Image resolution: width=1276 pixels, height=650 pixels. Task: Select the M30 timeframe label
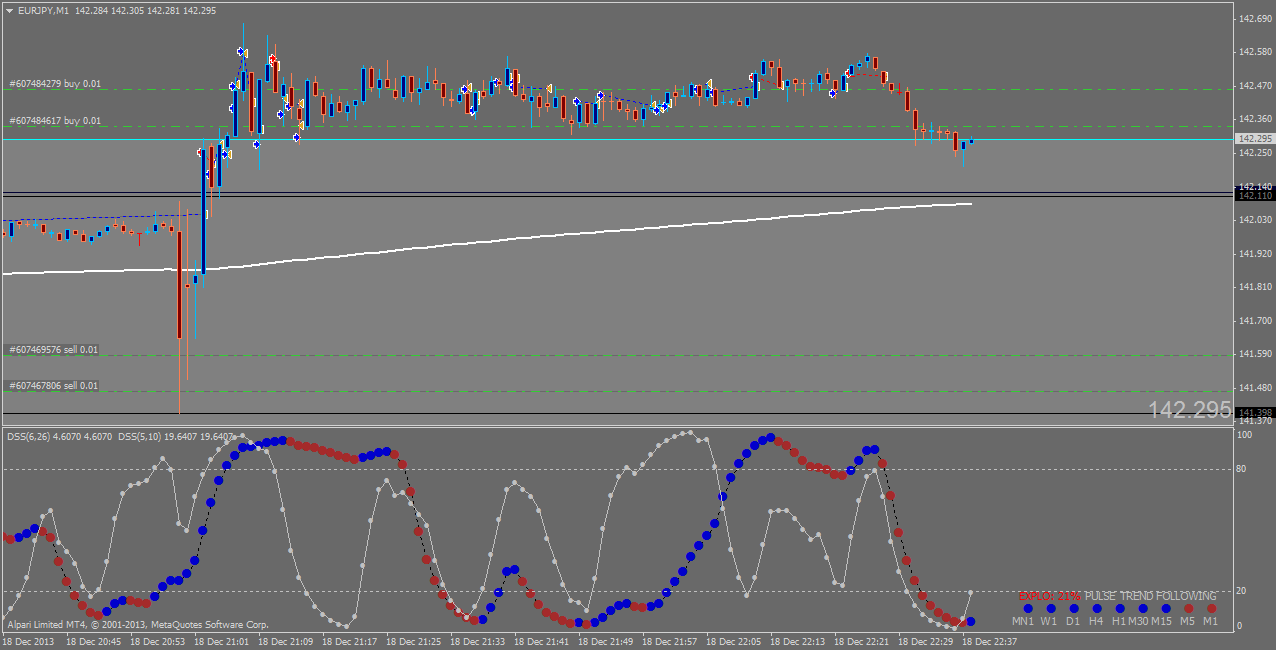coord(1139,621)
